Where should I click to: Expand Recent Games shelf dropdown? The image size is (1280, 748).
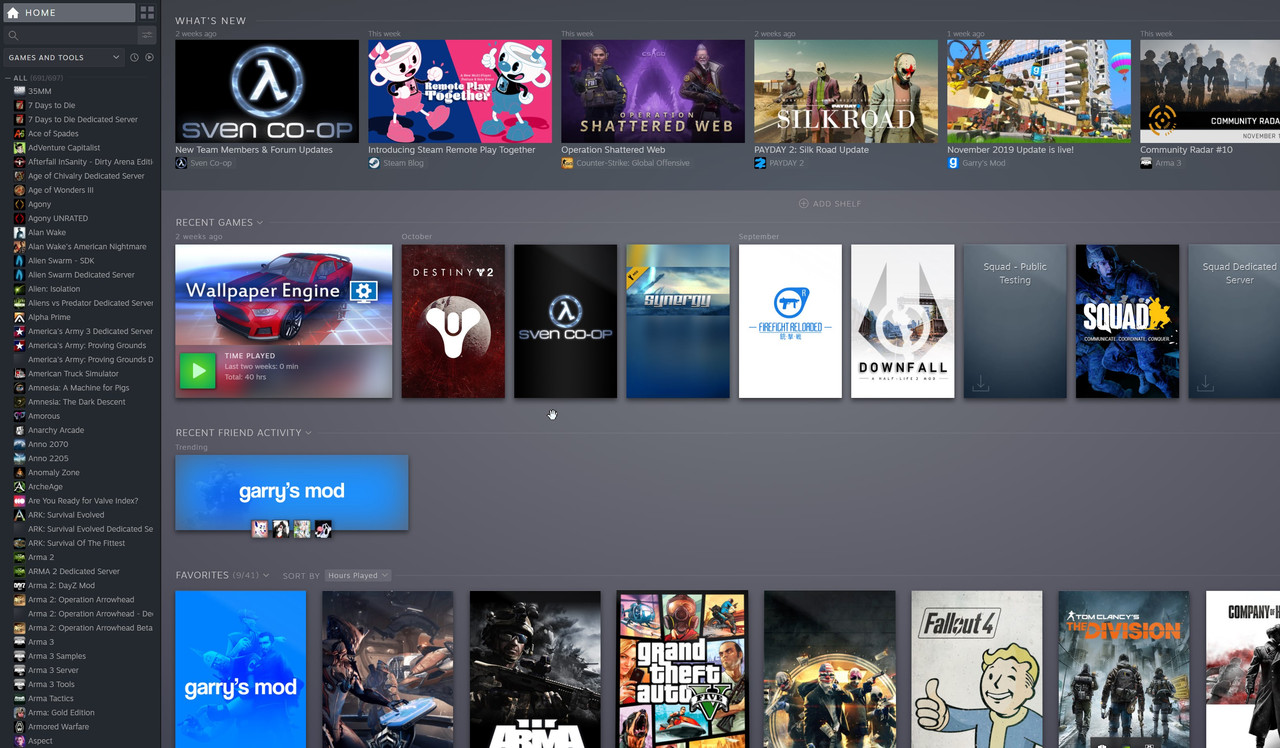point(259,222)
